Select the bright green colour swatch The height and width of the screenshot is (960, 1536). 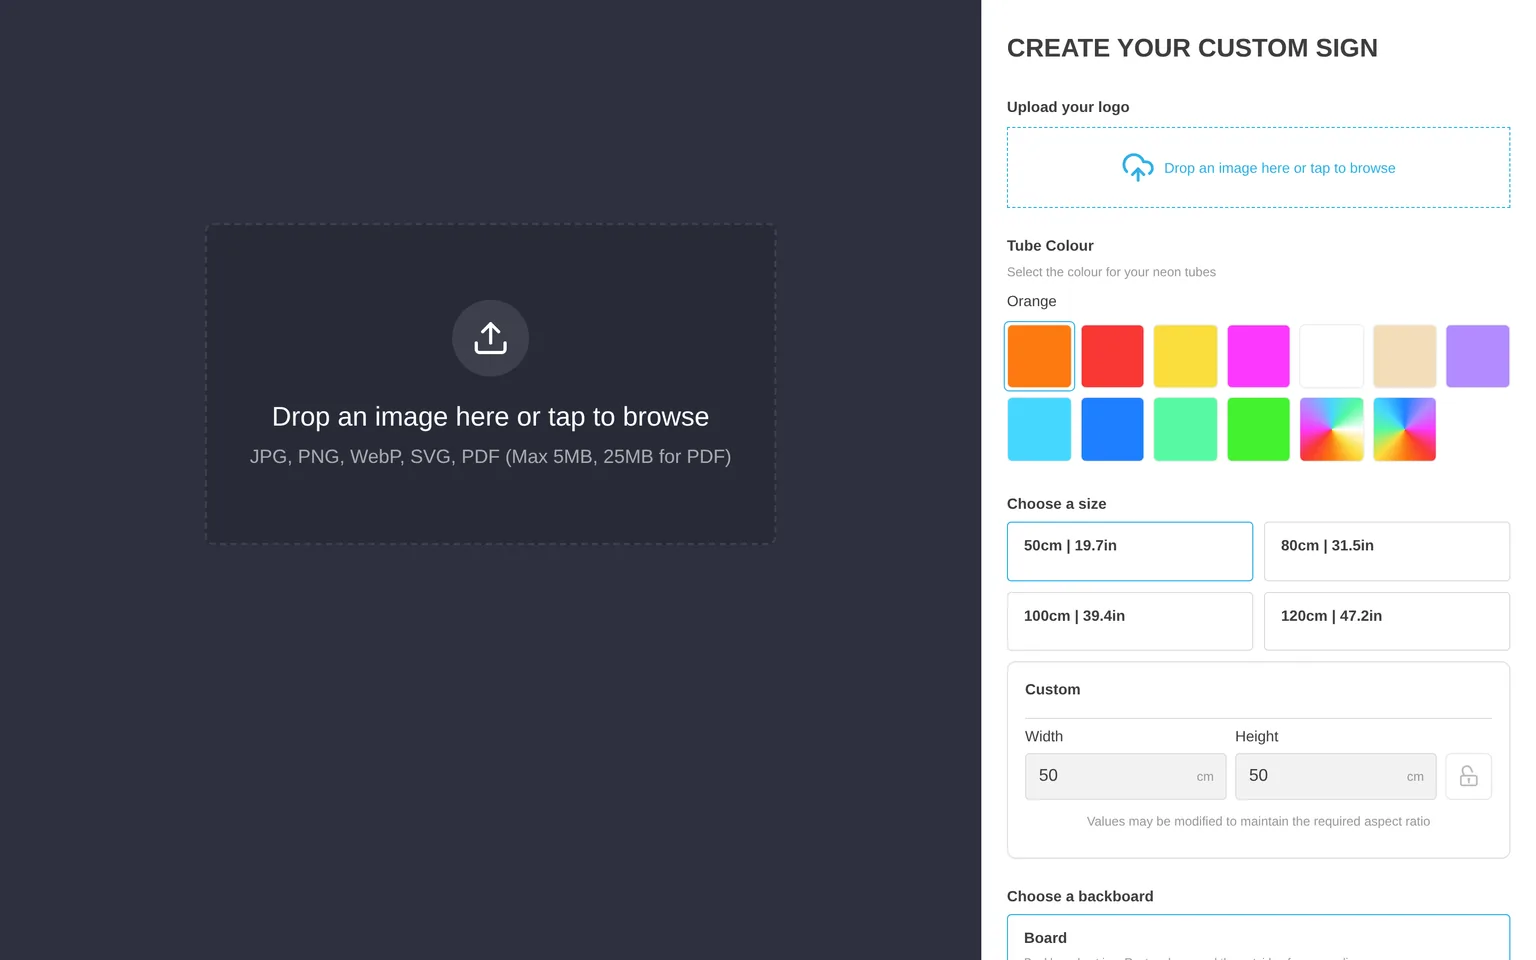point(1258,429)
